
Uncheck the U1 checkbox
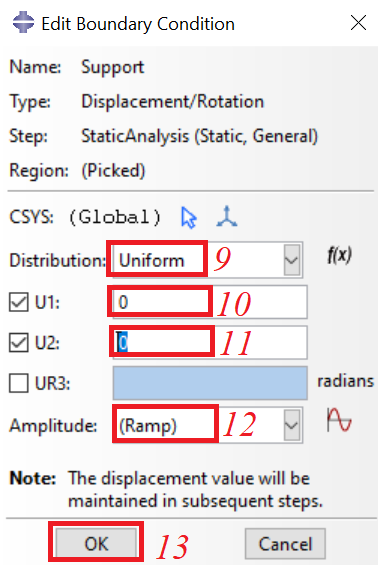[19, 302]
